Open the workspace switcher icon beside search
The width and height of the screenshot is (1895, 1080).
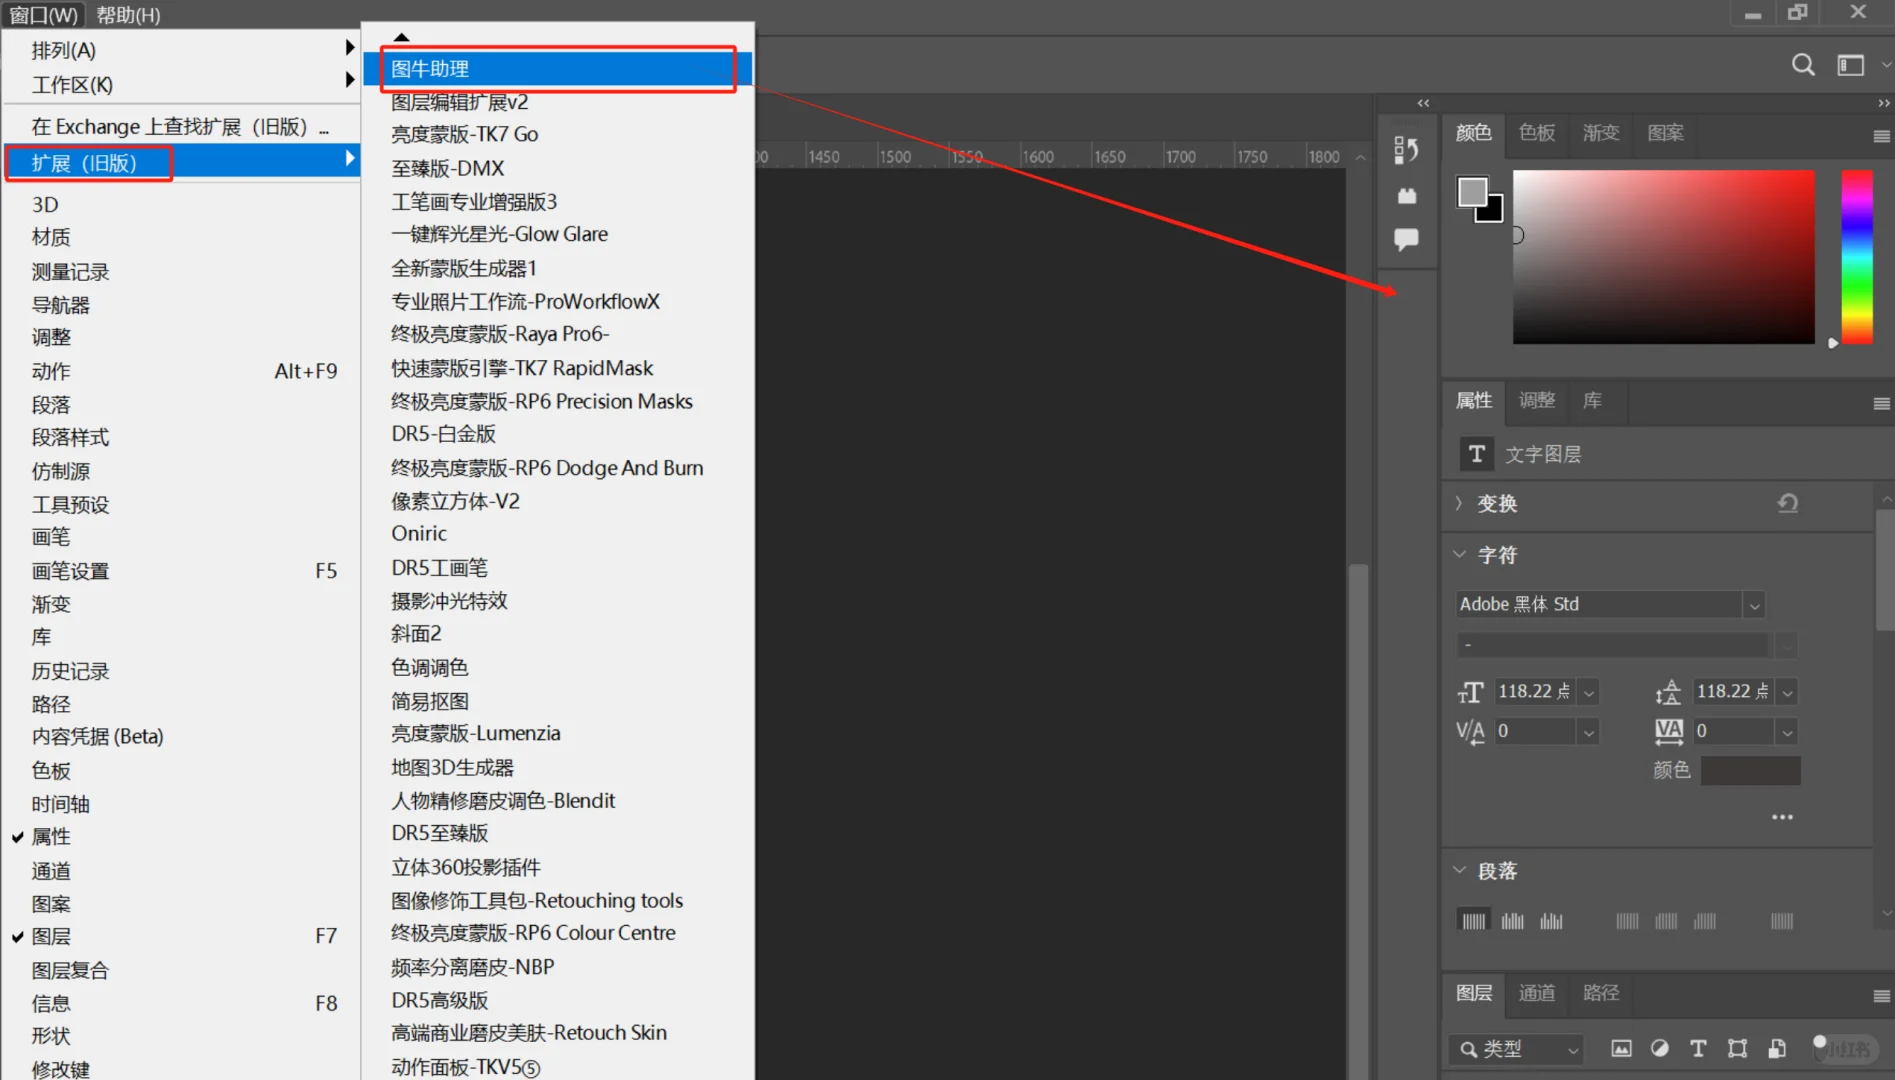tap(1851, 66)
